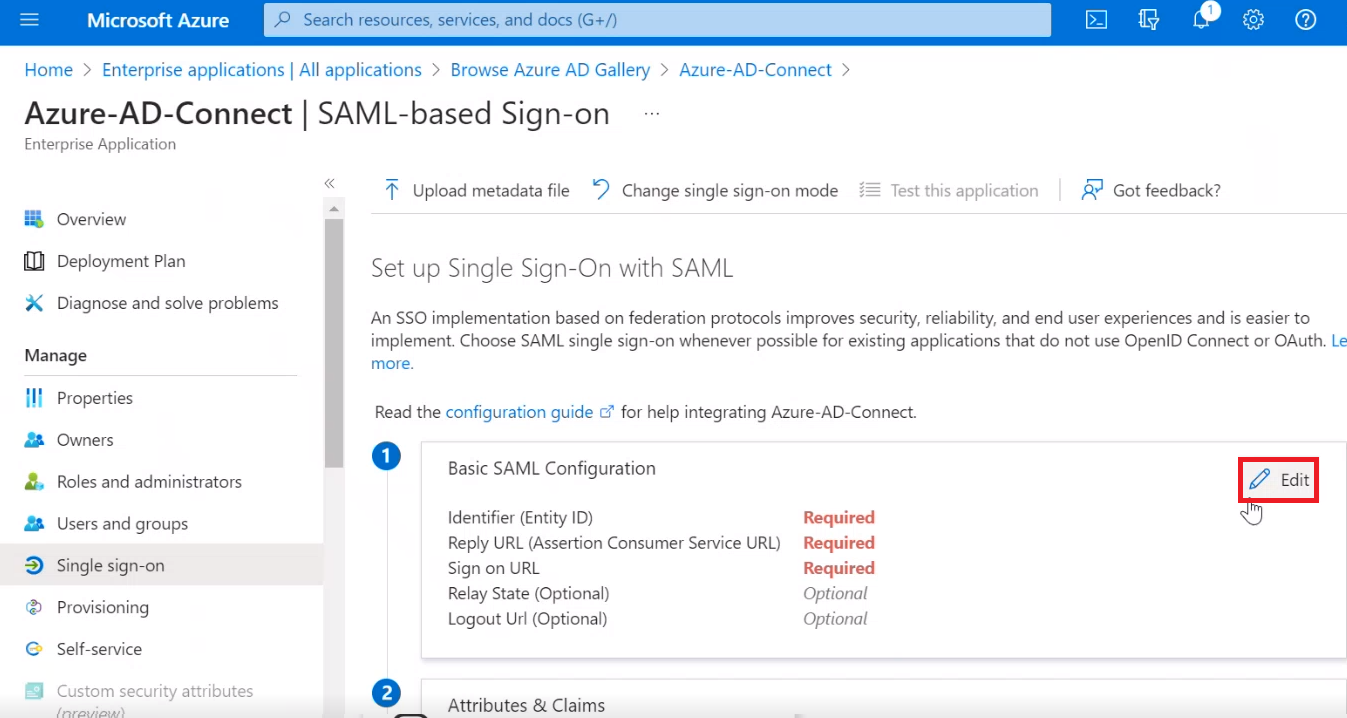Open the Directories and subscriptions filter icon
Screen dimensions: 1347x718
(1149, 20)
